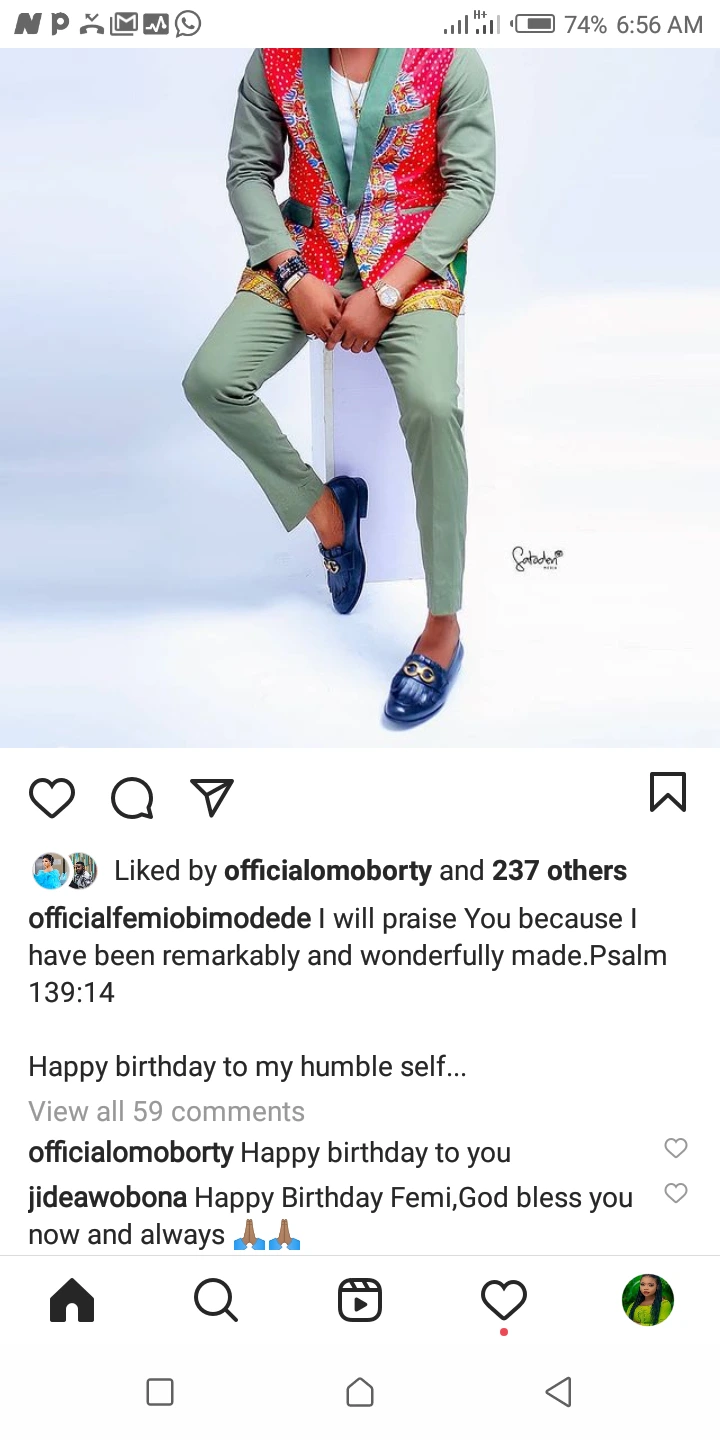Viewport: 720px width, 1440px height.
Task: Open jideawobona's profile link
Action: 107,1197
